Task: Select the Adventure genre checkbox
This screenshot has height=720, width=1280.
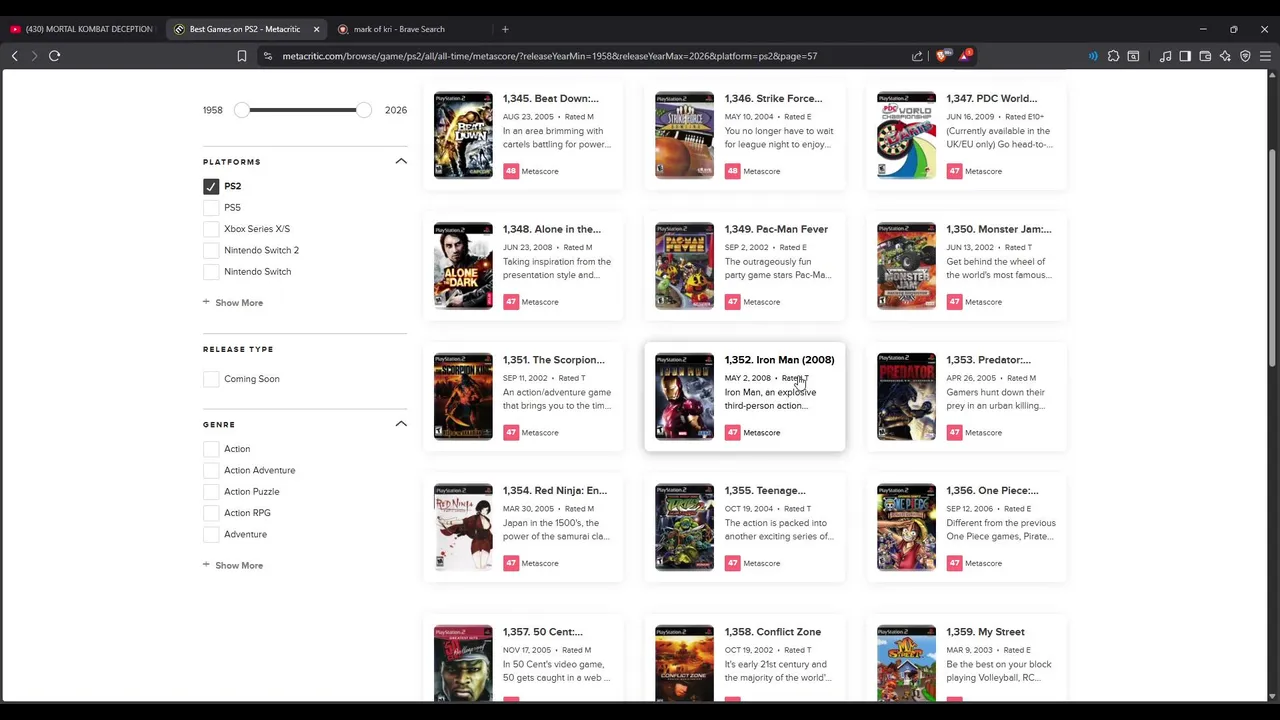Action: [211, 534]
